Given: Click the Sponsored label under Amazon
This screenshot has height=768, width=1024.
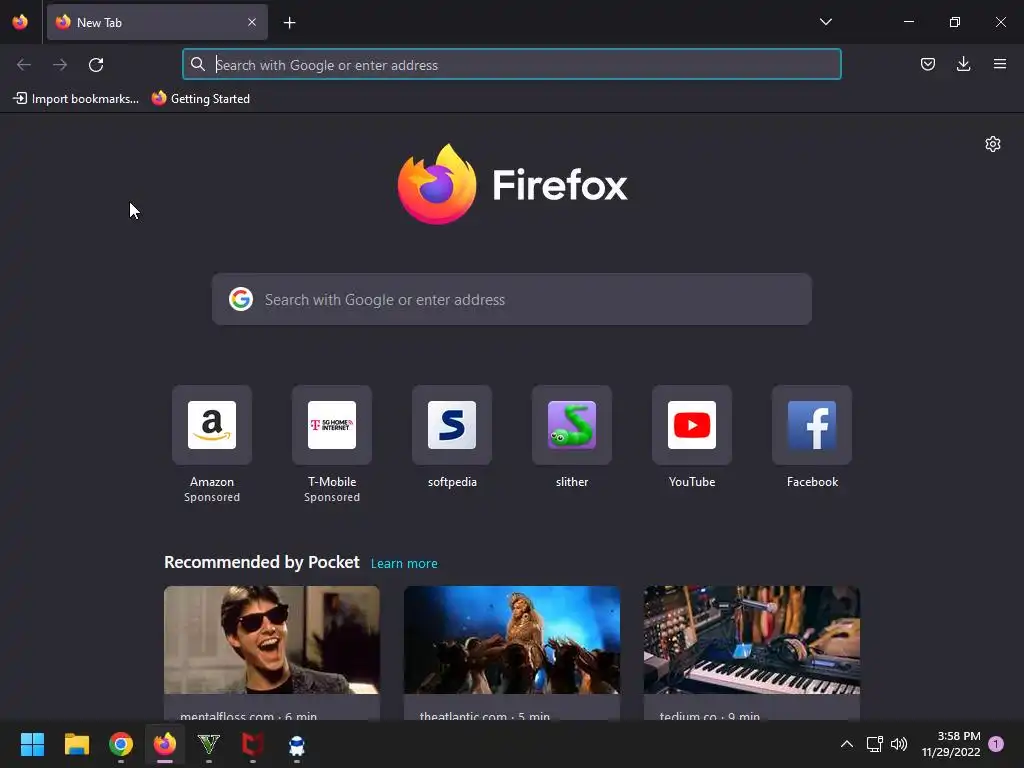Looking at the screenshot, I should [212, 497].
